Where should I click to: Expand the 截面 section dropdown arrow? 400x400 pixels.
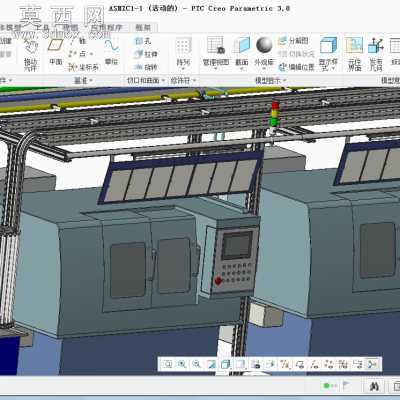click(x=242, y=69)
